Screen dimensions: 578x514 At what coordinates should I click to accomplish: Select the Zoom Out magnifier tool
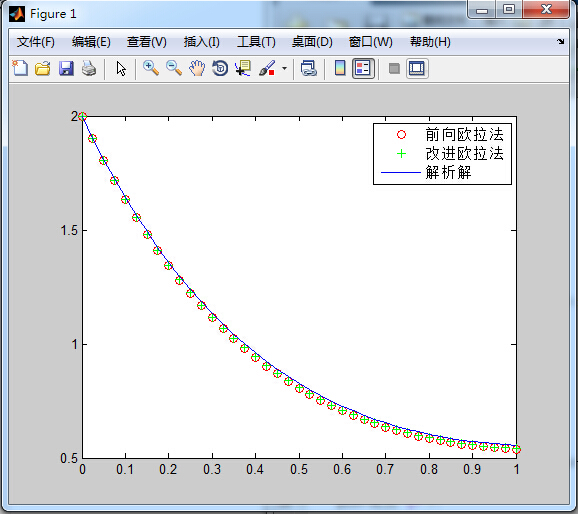click(174, 69)
